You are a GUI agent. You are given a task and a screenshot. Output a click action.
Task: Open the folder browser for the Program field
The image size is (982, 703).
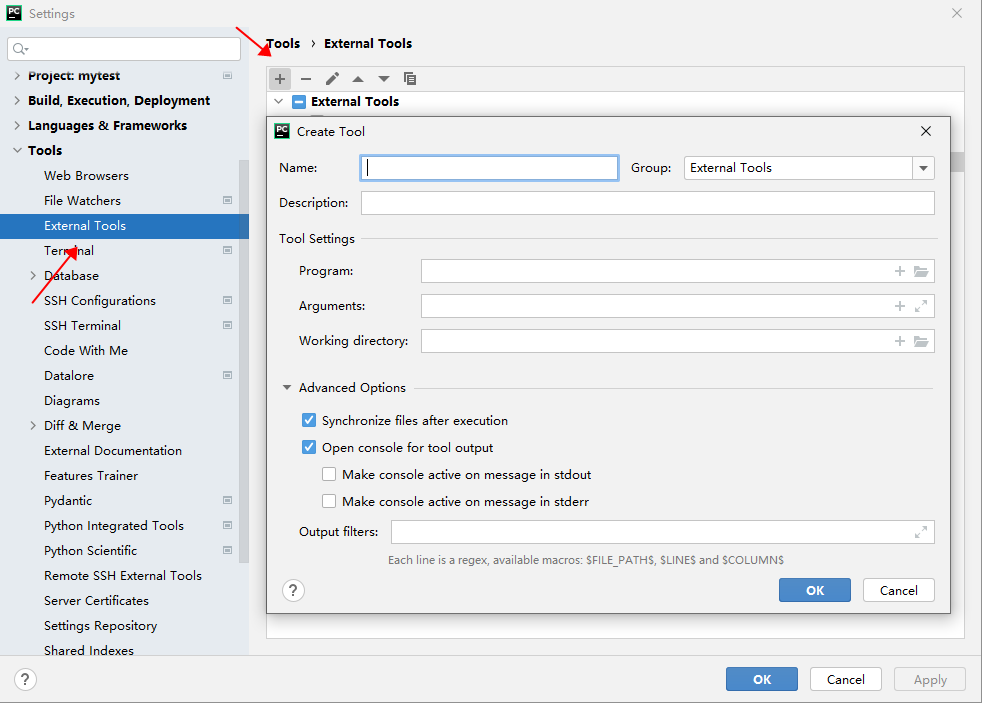pyautogui.click(x=921, y=270)
